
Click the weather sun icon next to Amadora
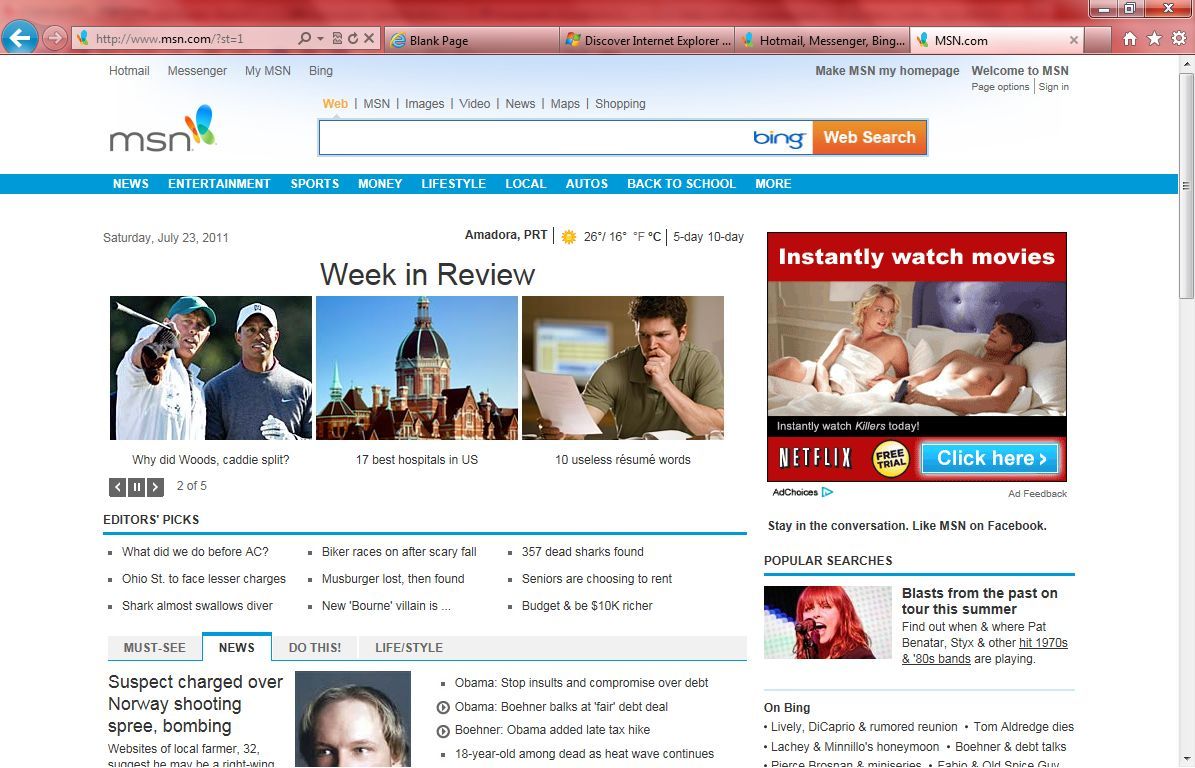pos(568,236)
